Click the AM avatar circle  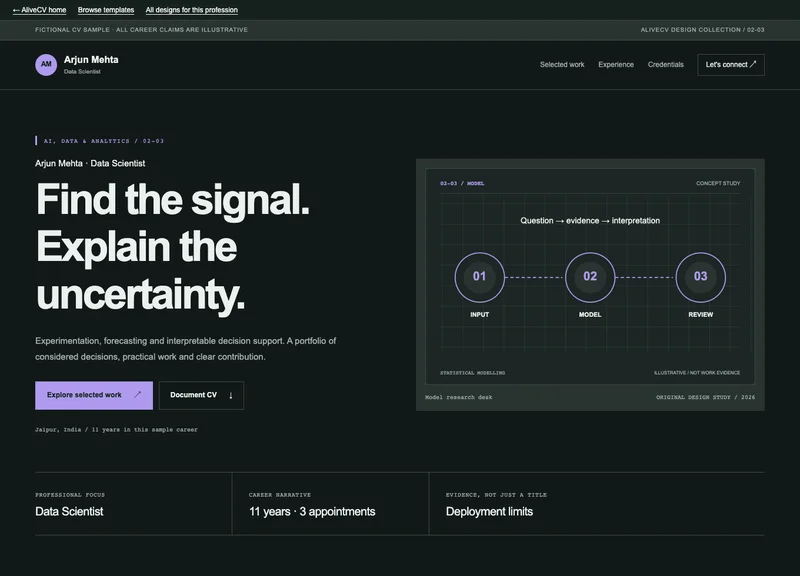46,65
